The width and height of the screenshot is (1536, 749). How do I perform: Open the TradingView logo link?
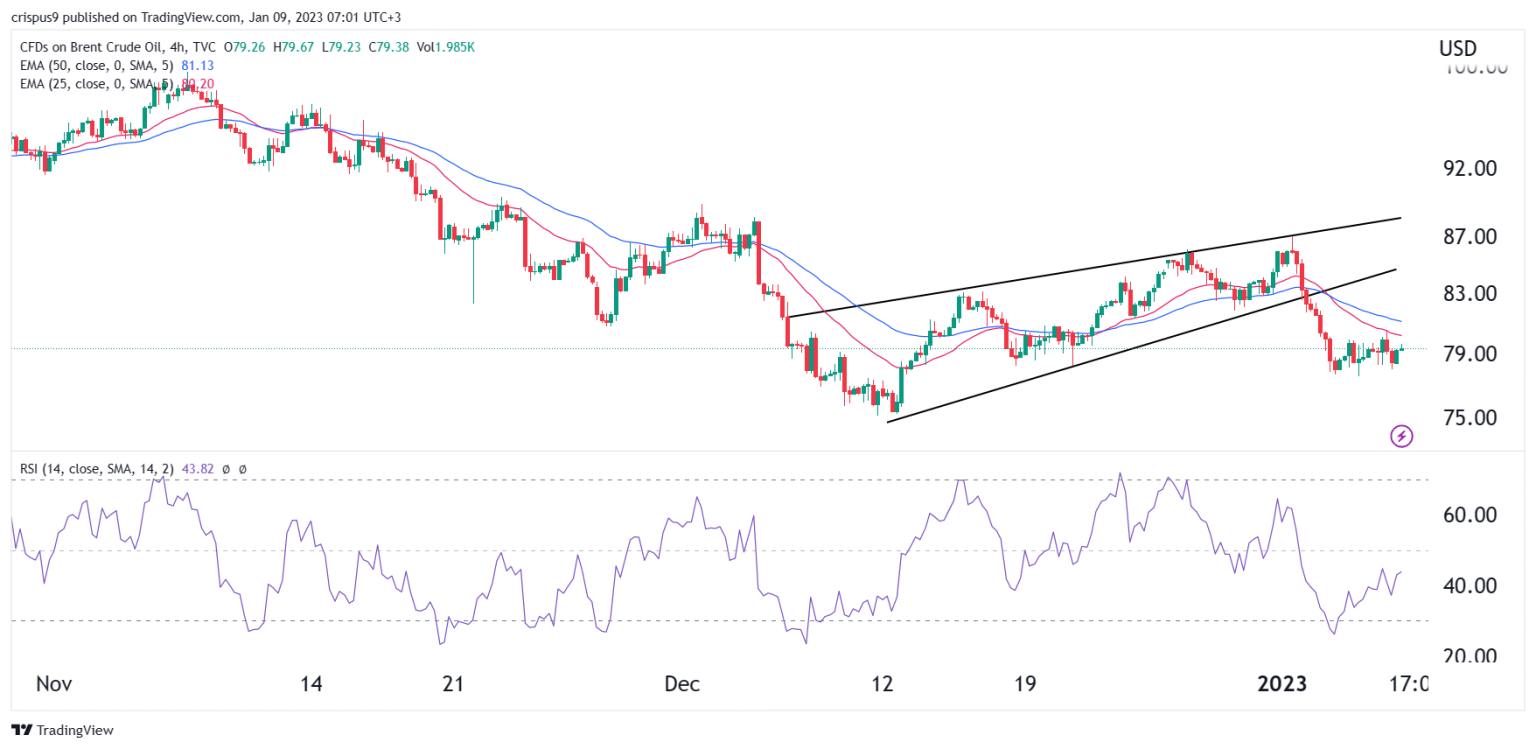62,730
